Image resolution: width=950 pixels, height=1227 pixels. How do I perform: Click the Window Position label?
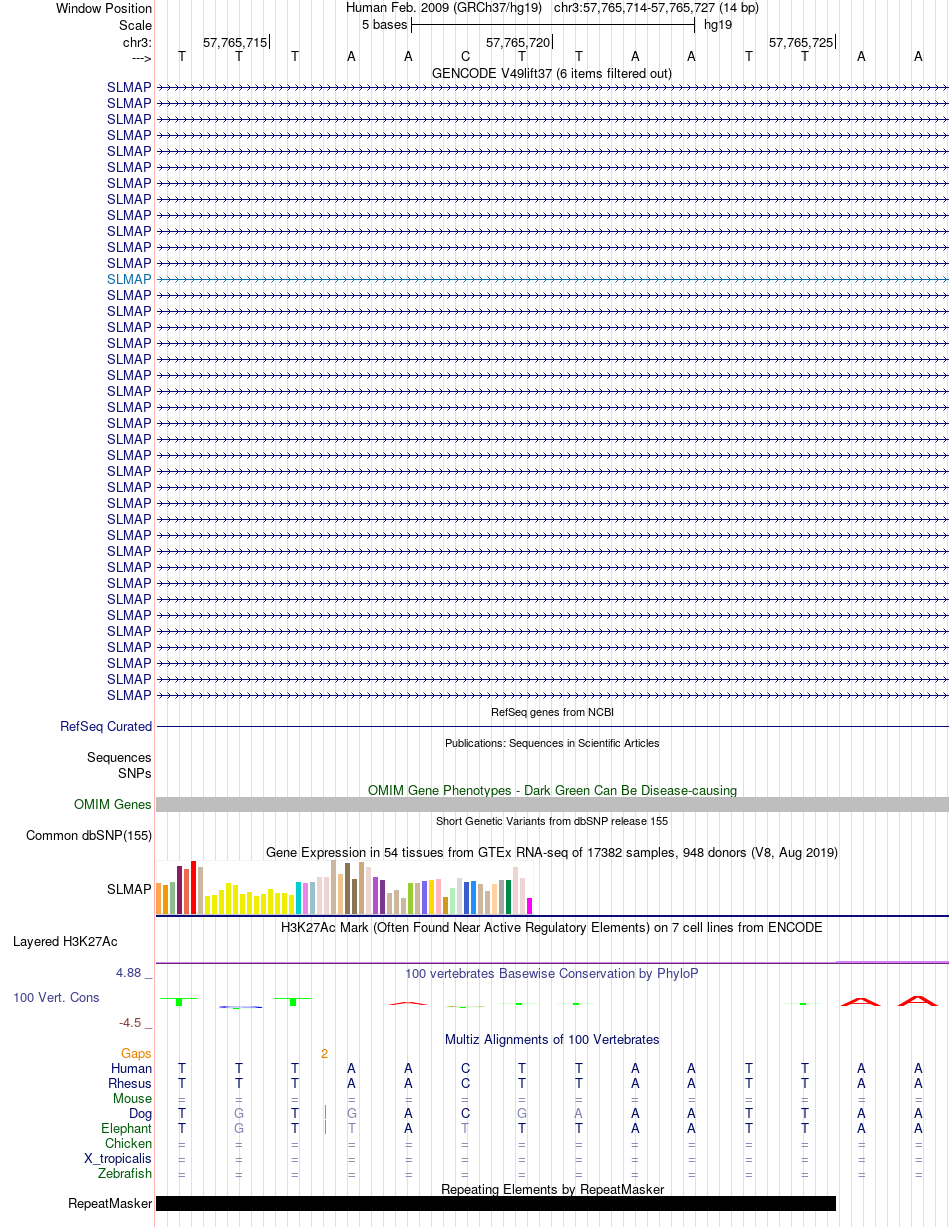104,8
